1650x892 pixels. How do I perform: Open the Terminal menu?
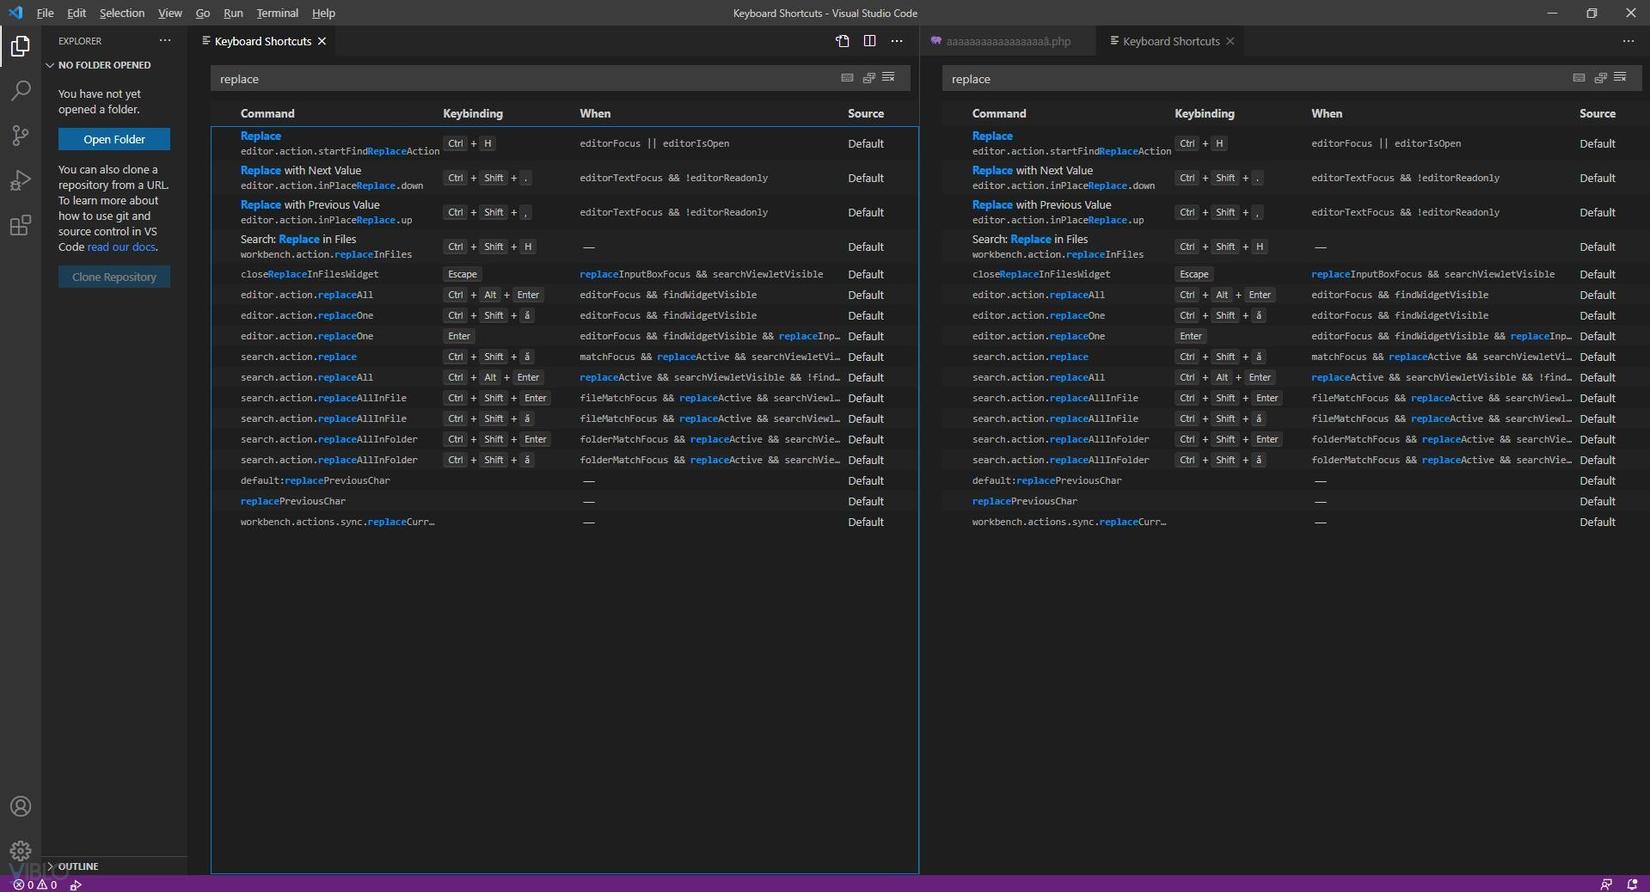[x=277, y=13]
